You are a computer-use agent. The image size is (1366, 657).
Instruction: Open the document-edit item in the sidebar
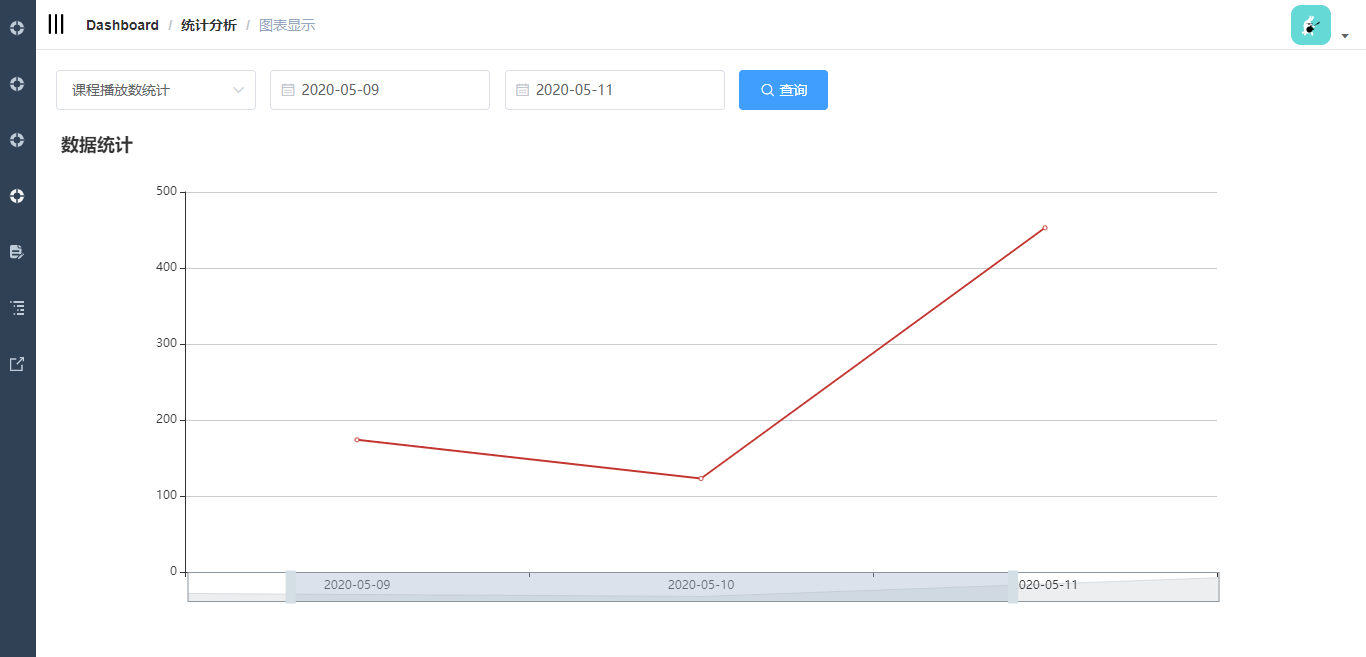click(x=17, y=252)
